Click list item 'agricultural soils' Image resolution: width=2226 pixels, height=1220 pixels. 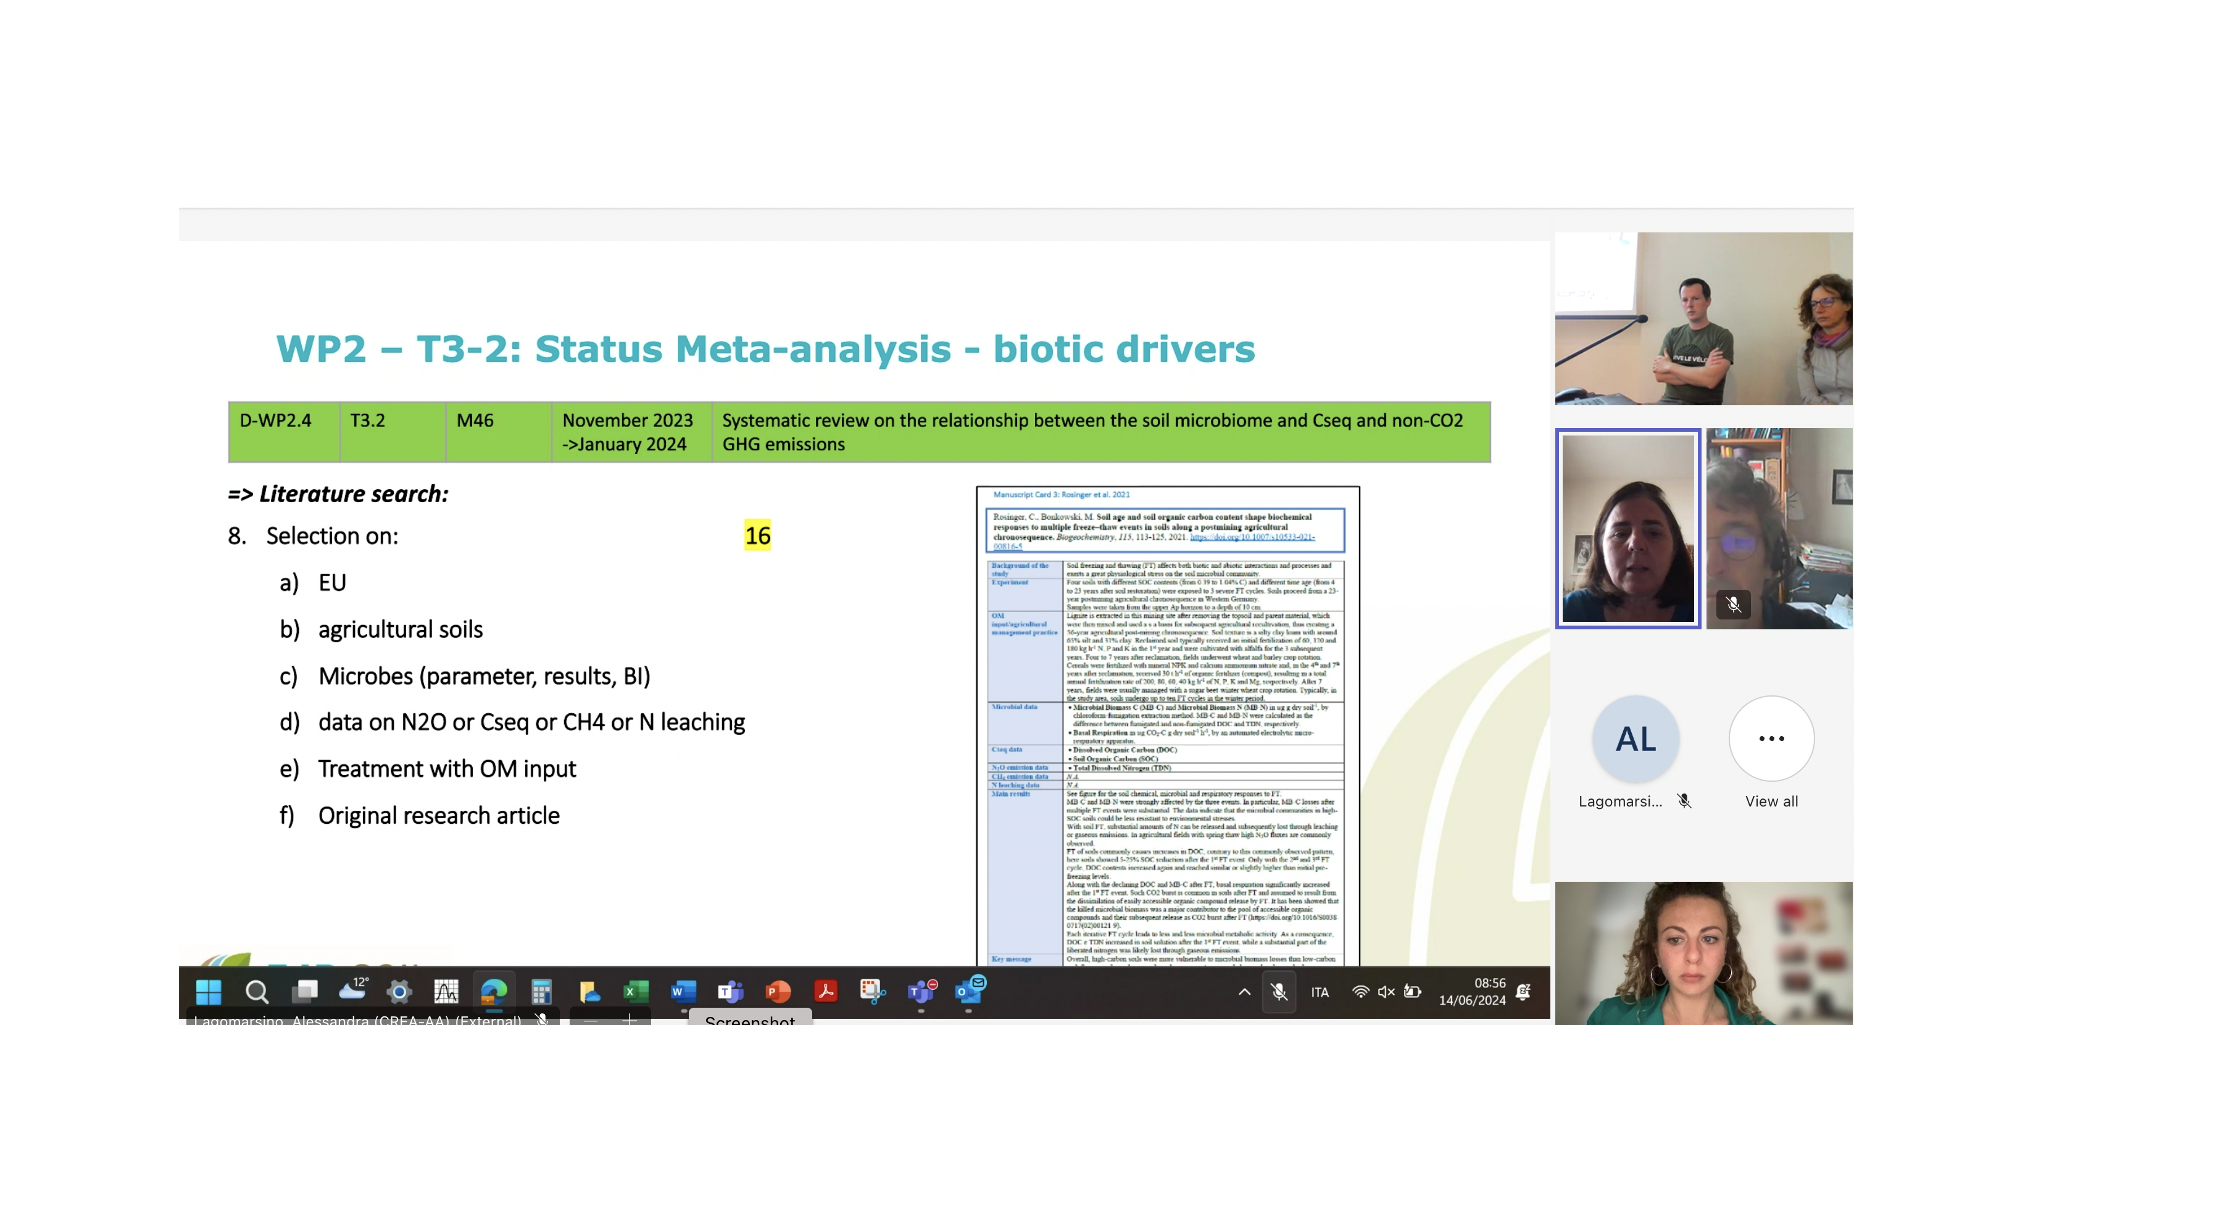(400, 629)
